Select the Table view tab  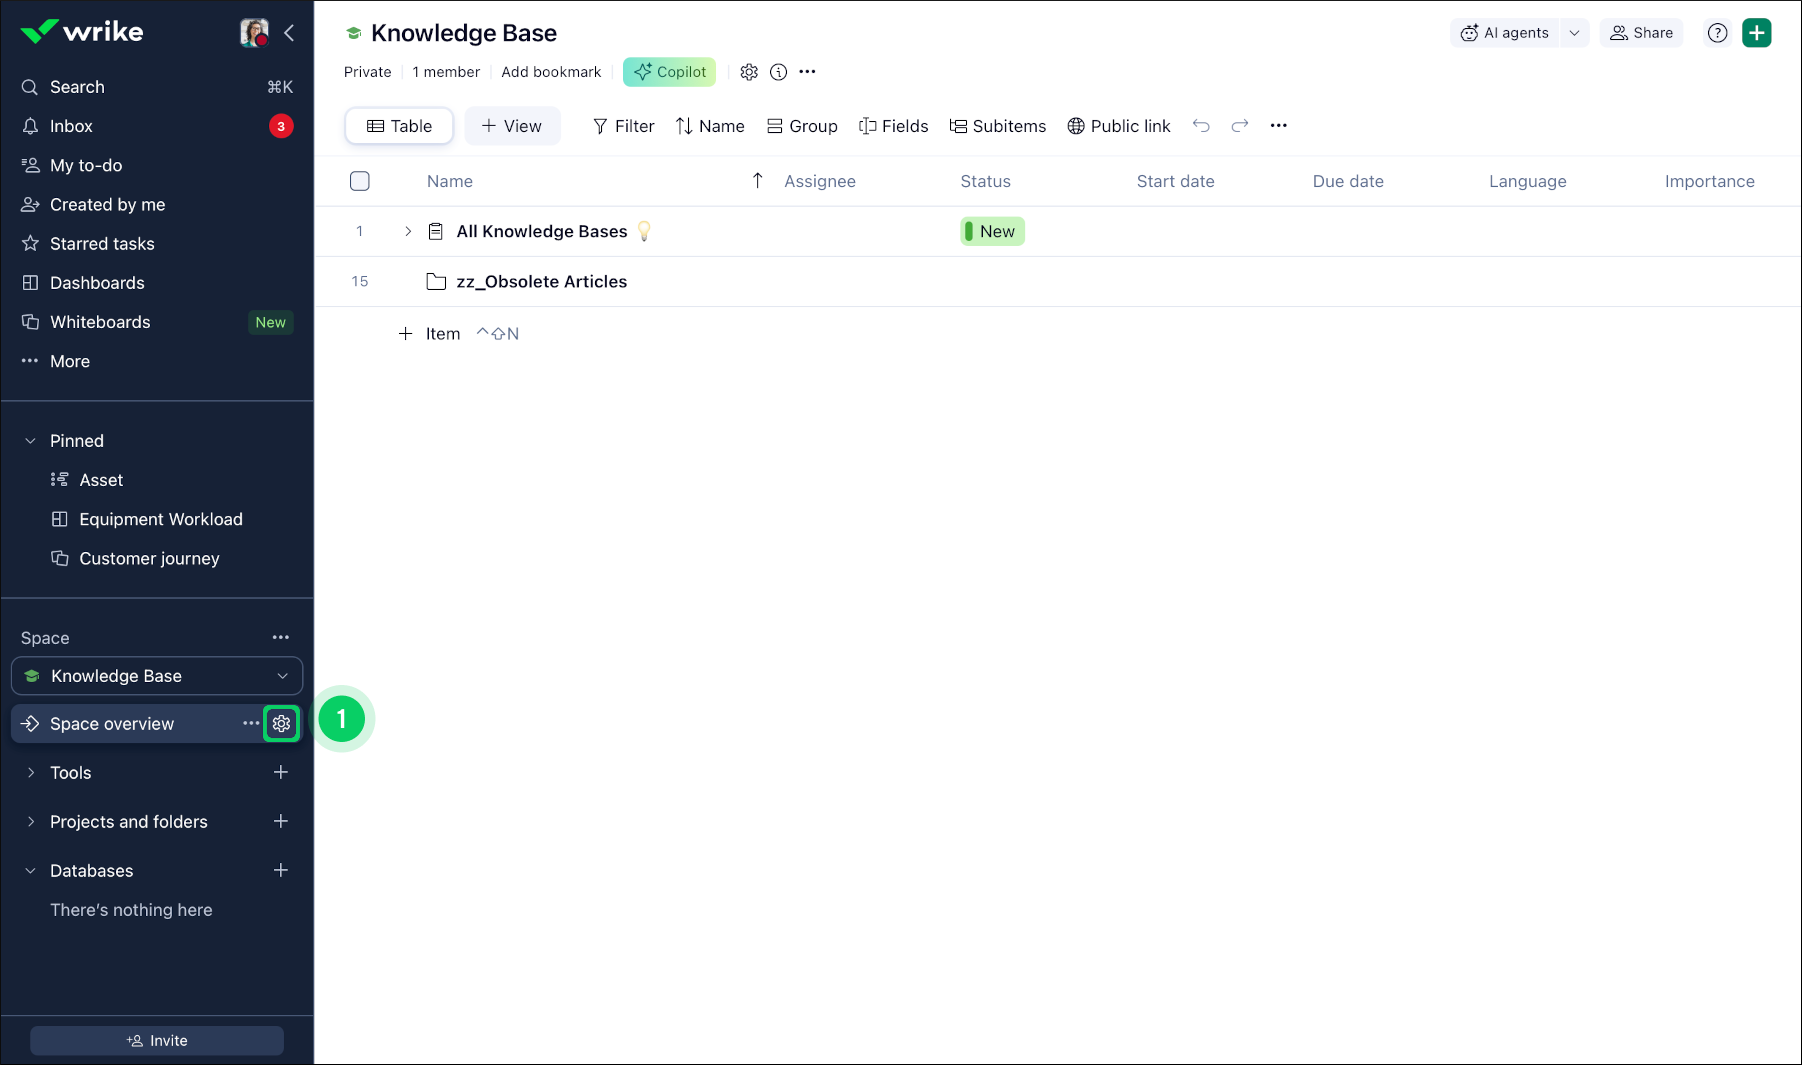399,126
